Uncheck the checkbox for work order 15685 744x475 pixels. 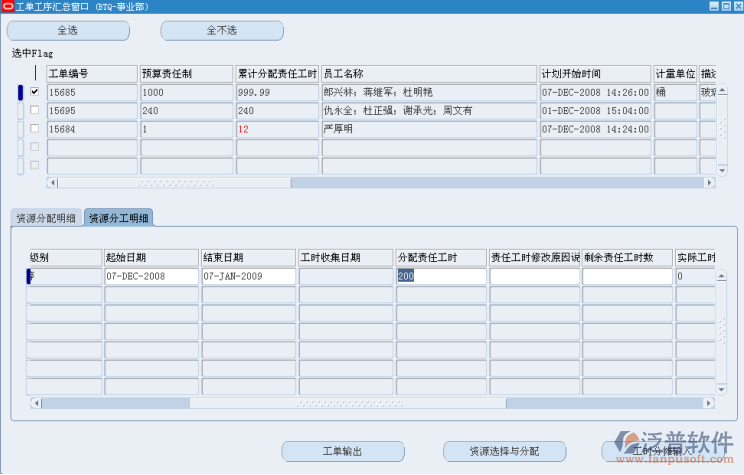35,92
